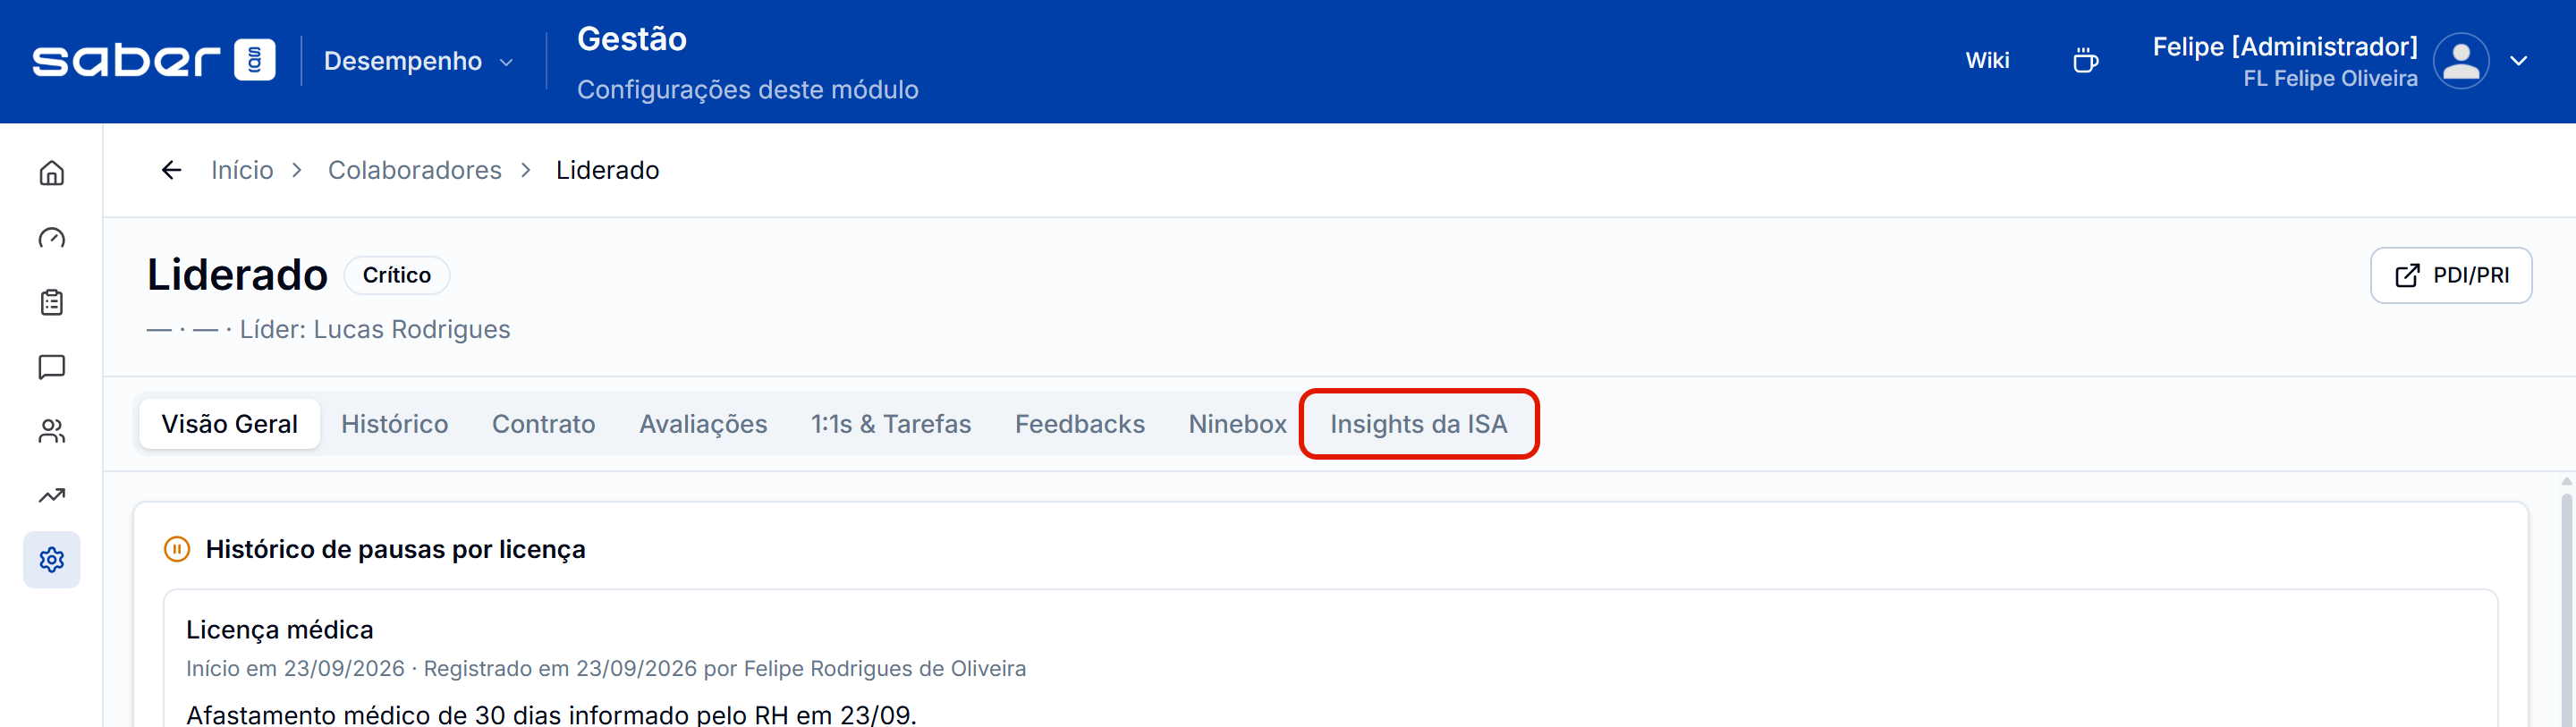
Task: Open the clipboard list icon in sidebar
Action: click(52, 302)
